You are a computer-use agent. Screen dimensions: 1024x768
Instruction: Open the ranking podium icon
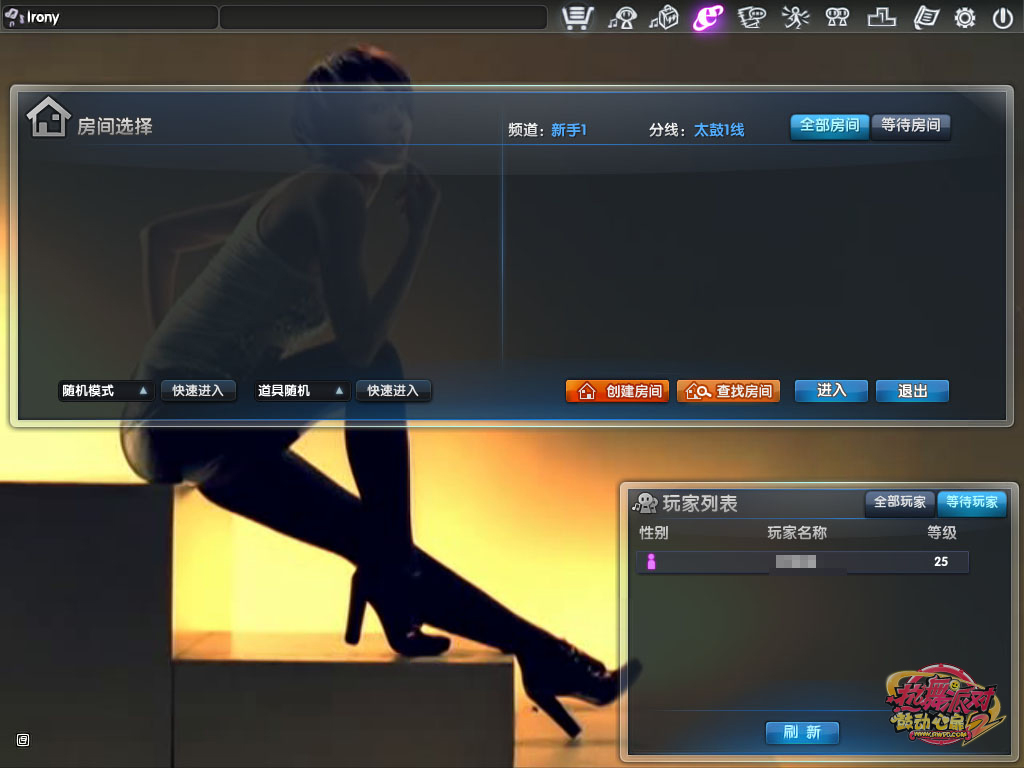point(881,18)
